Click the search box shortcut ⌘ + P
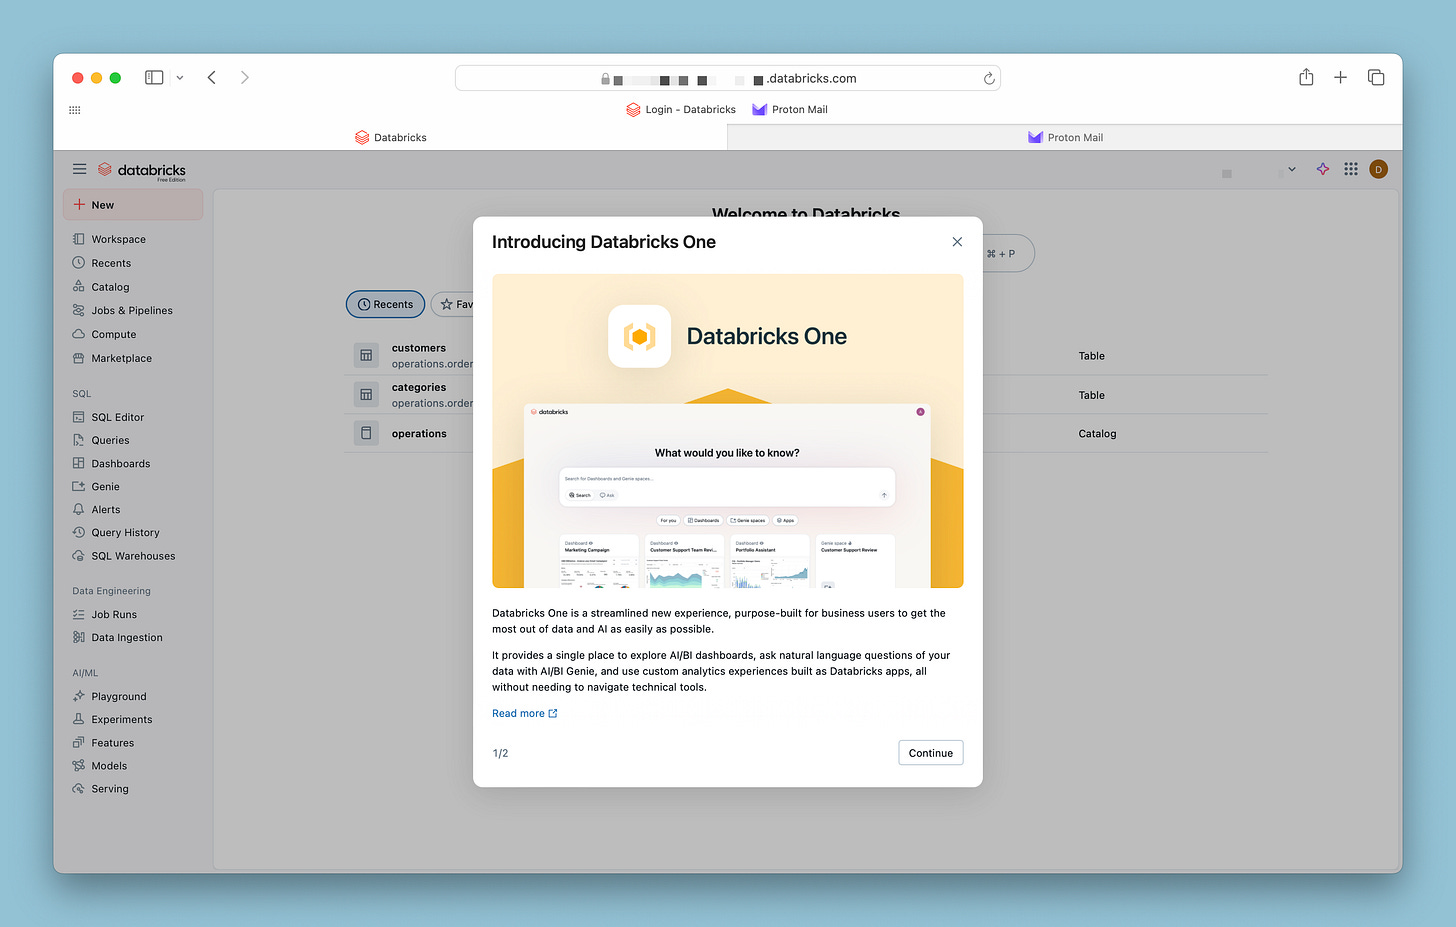Viewport: 1456px width, 927px height. (1001, 254)
